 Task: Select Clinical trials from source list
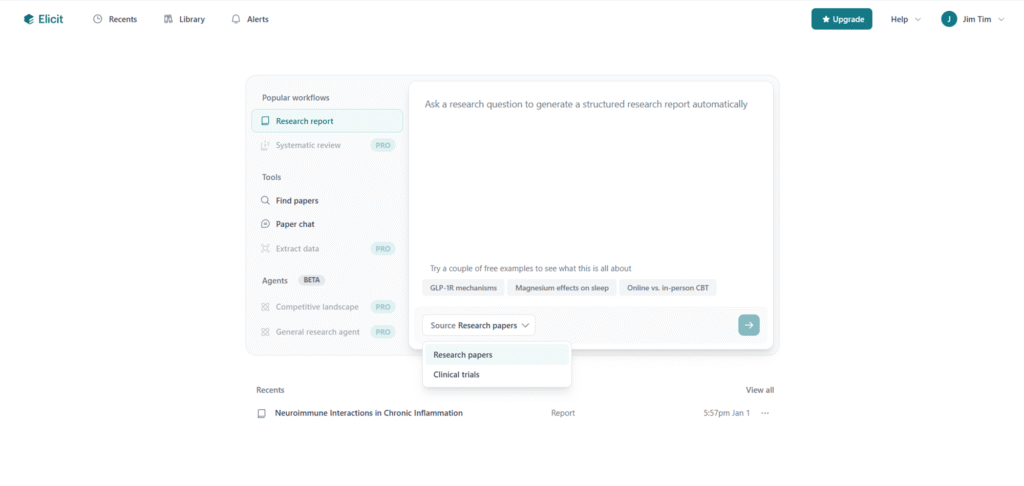[x=456, y=375]
